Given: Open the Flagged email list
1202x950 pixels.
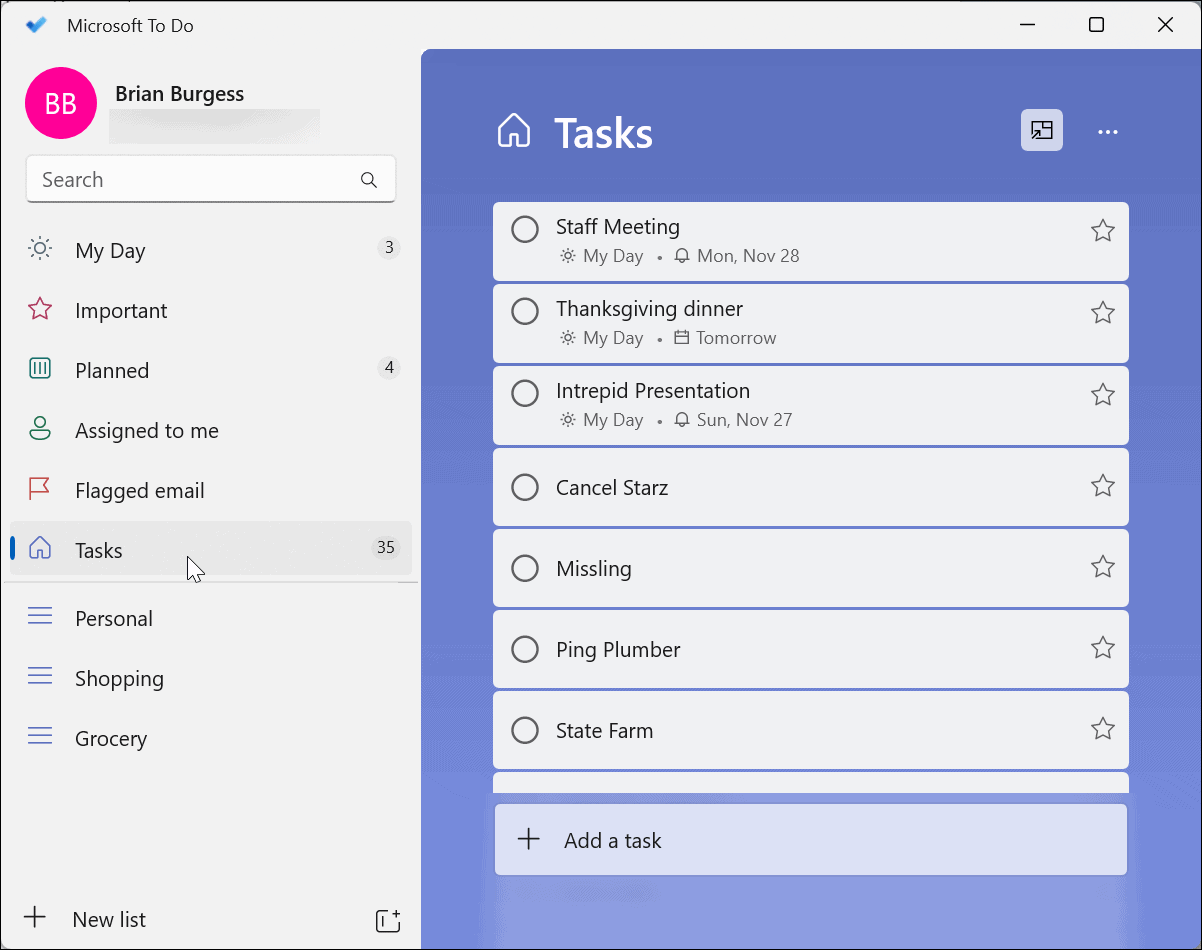Looking at the screenshot, I should click(139, 491).
